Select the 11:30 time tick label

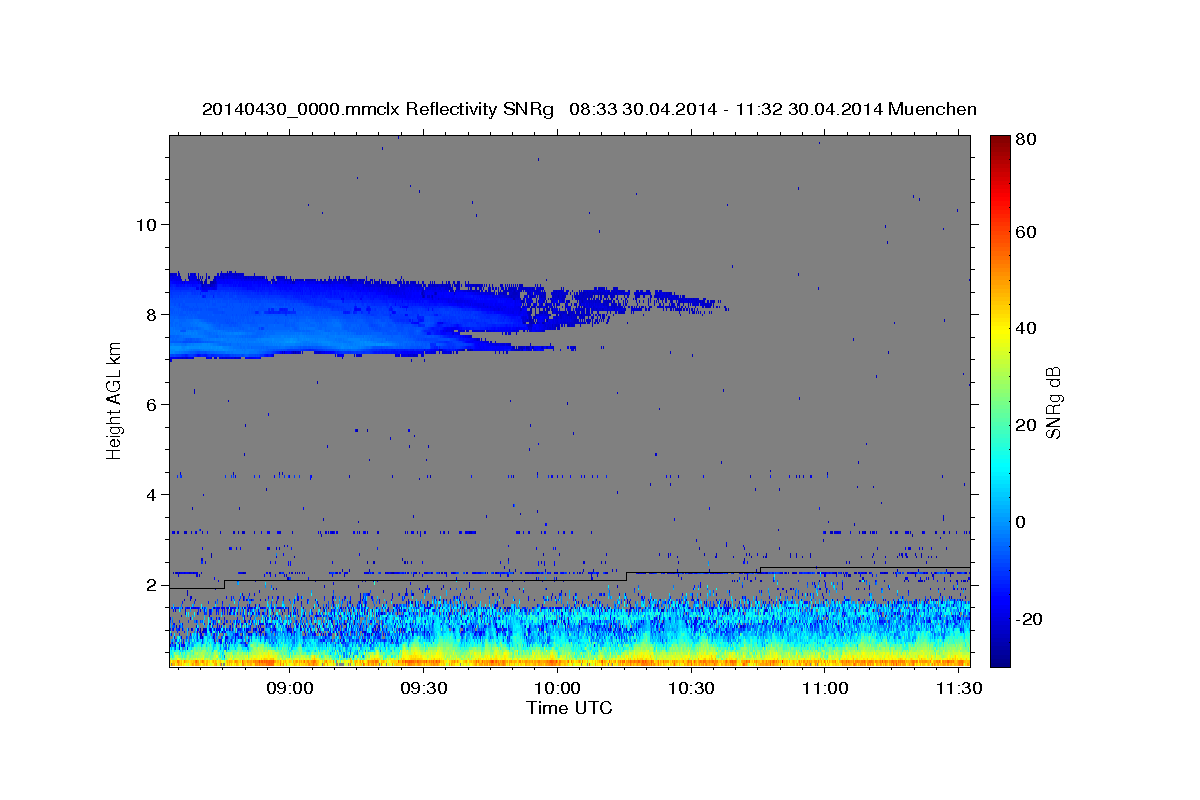(x=957, y=689)
